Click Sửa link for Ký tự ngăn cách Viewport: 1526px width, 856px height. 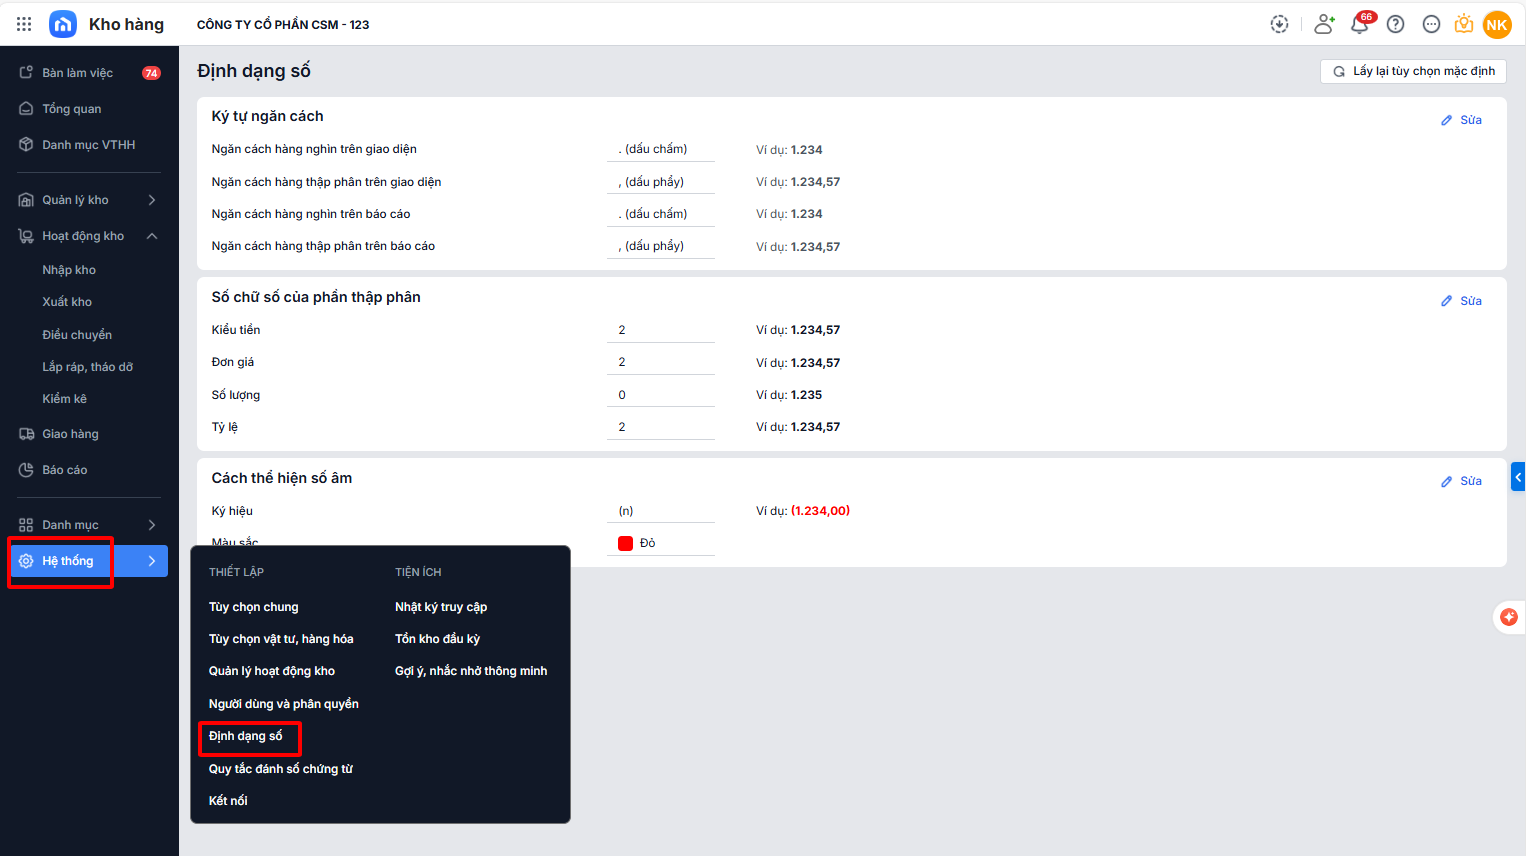[1471, 120]
